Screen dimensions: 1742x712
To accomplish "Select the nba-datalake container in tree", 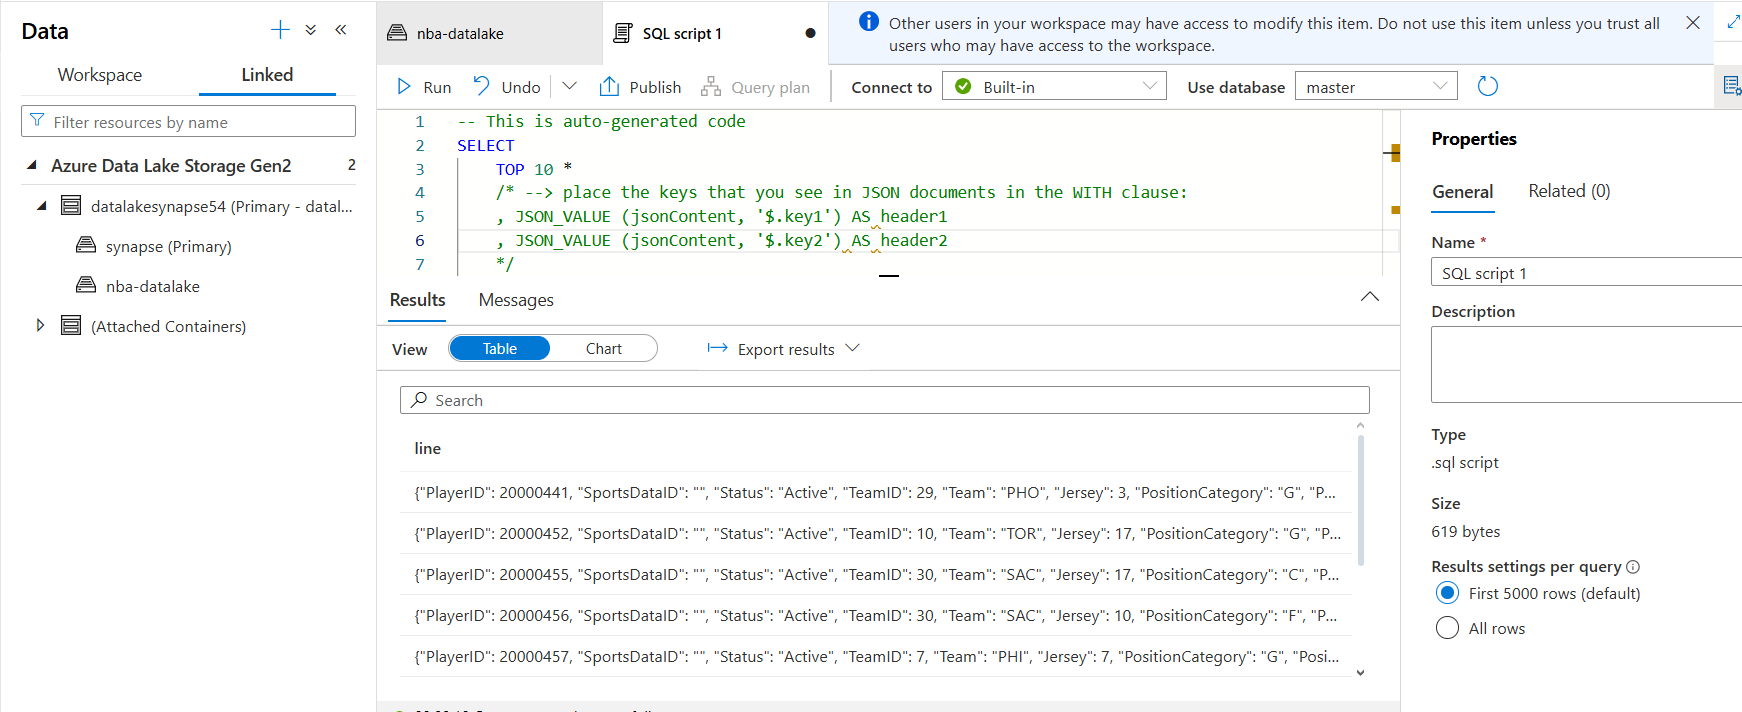I will coord(153,286).
